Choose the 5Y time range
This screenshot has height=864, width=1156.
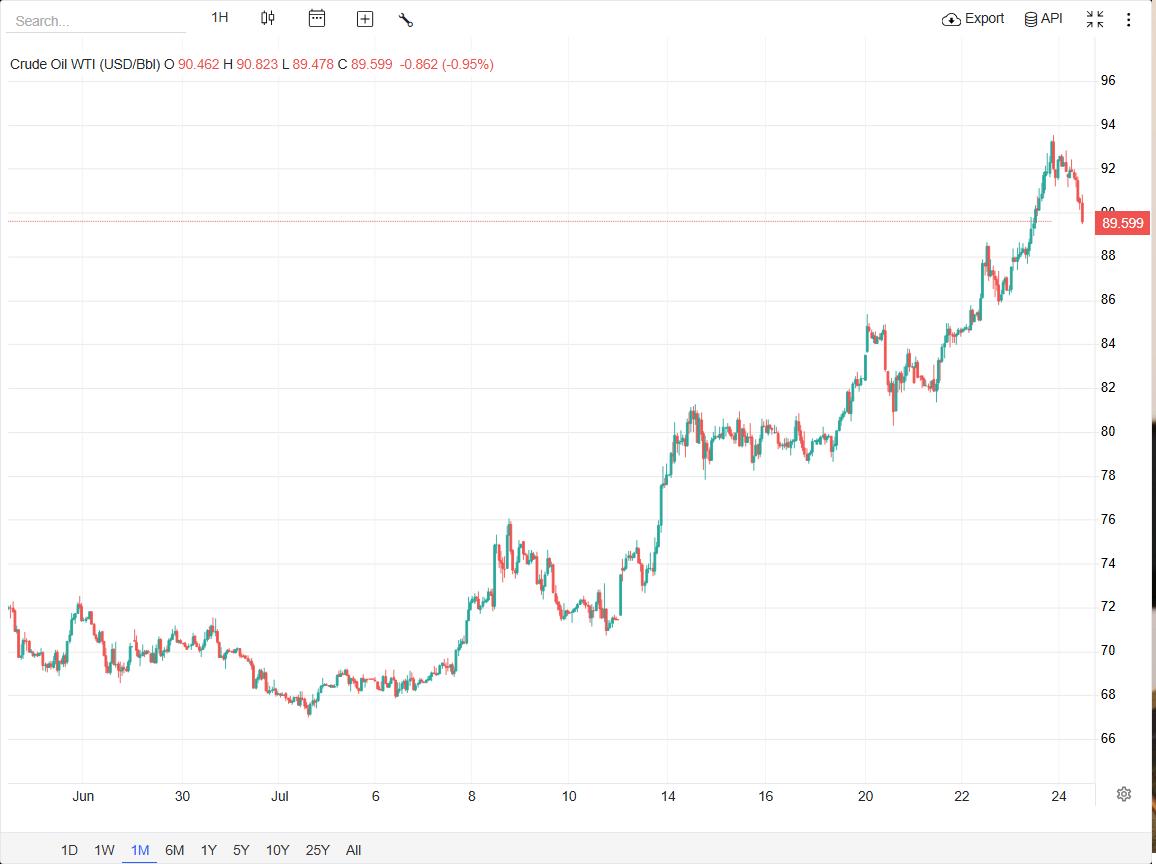point(241,850)
